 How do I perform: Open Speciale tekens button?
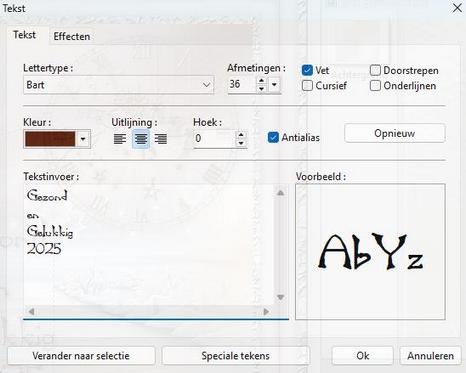click(235, 356)
